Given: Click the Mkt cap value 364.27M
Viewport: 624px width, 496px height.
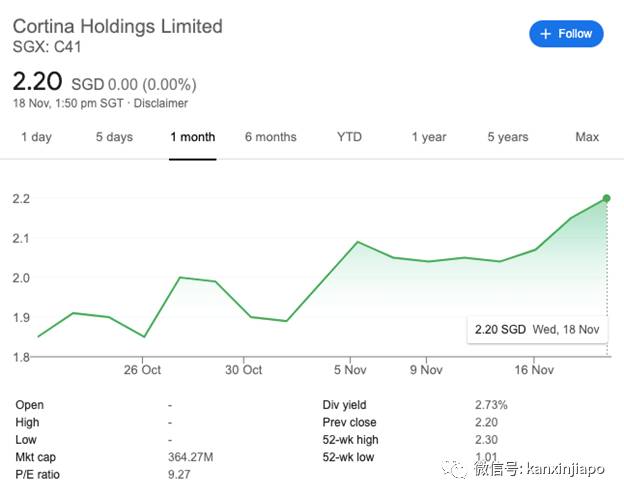Looking at the screenshot, I should [x=193, y=457].
